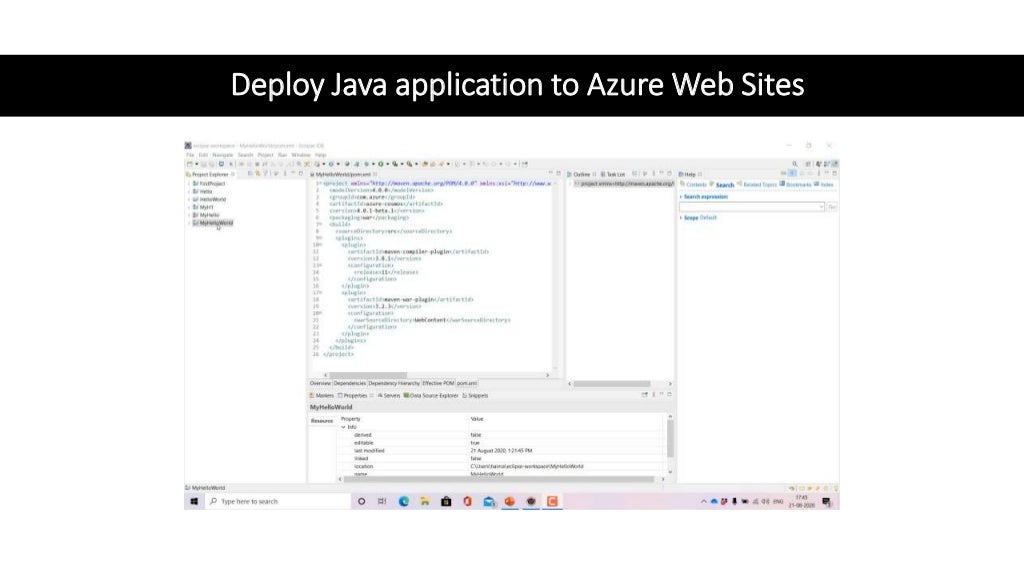Minimize the Outline view panel
This screenshot has height=576, width=1024.
tap(661, 174)
